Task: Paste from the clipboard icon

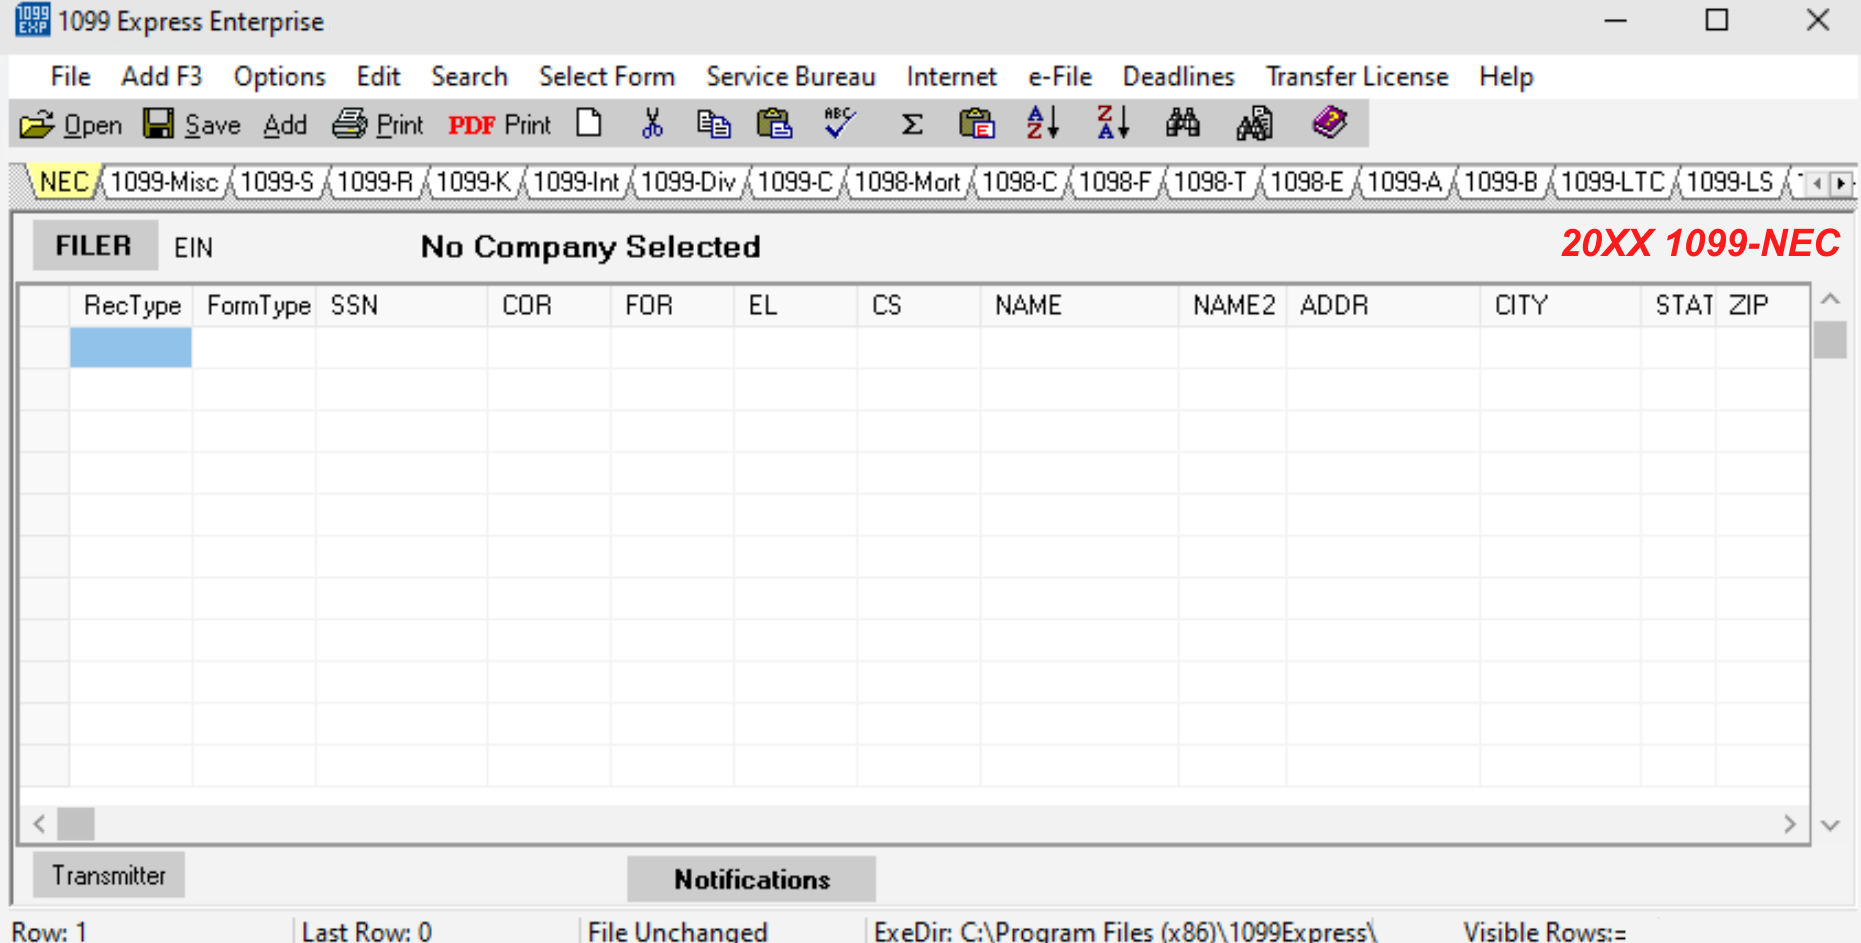Action: (774, 123)
